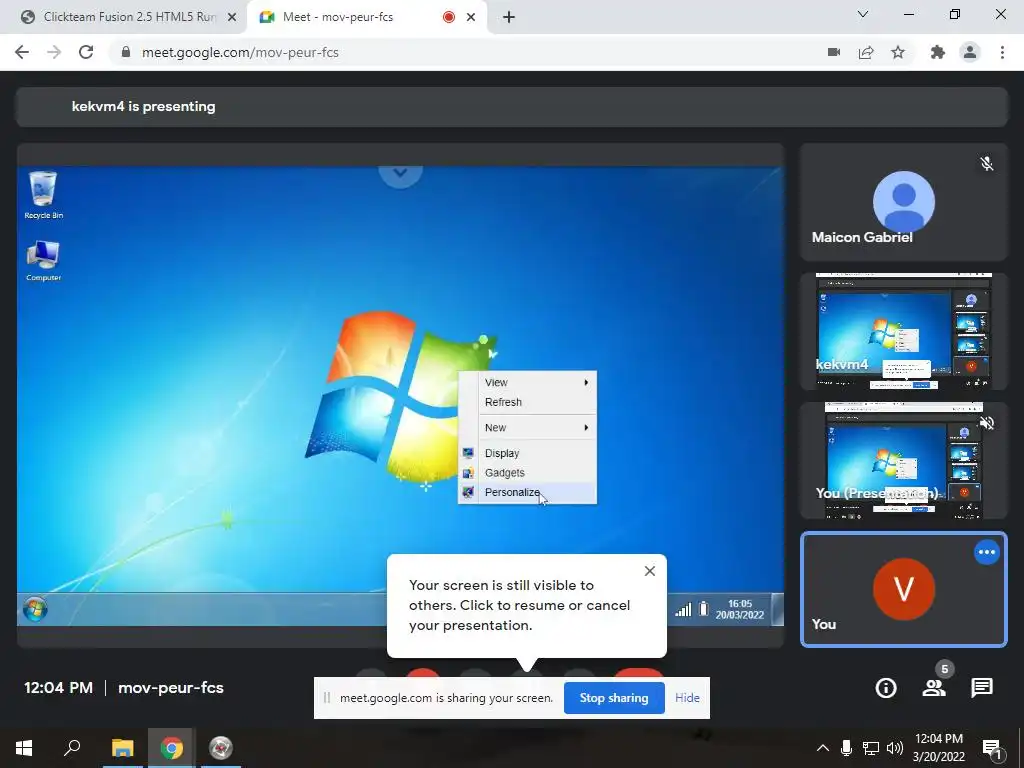Select Refresh in context menu
1024x768 pixels.
point(528,402)
